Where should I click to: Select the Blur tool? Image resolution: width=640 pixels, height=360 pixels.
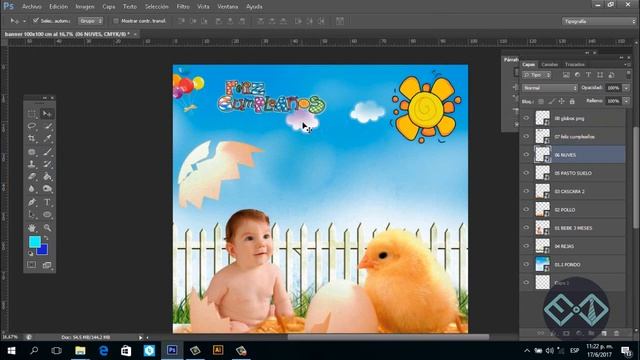coord(32,189)
